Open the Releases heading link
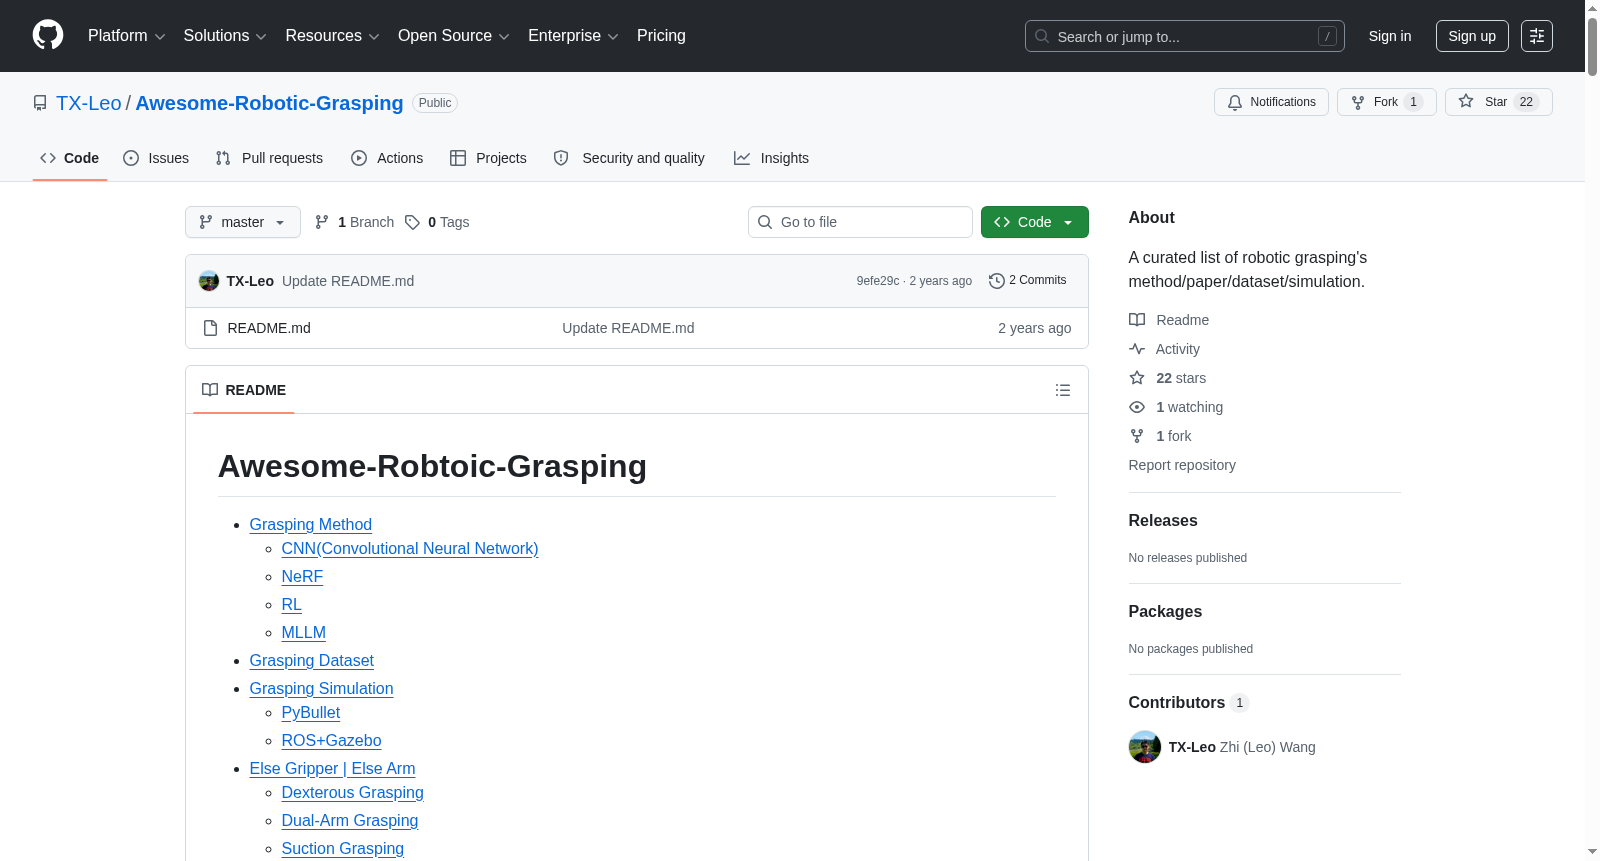 point(1163,520)
